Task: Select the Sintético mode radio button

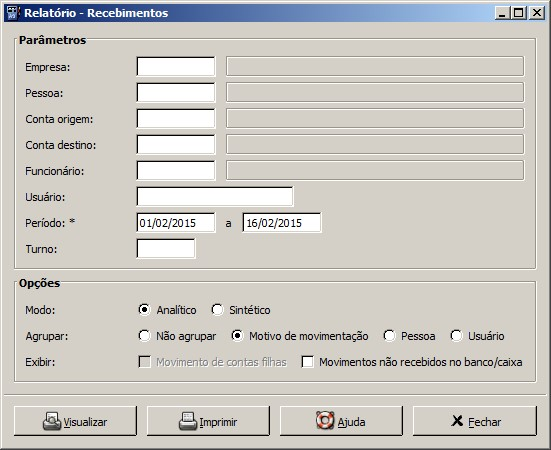Action: (x=217, y=310)
